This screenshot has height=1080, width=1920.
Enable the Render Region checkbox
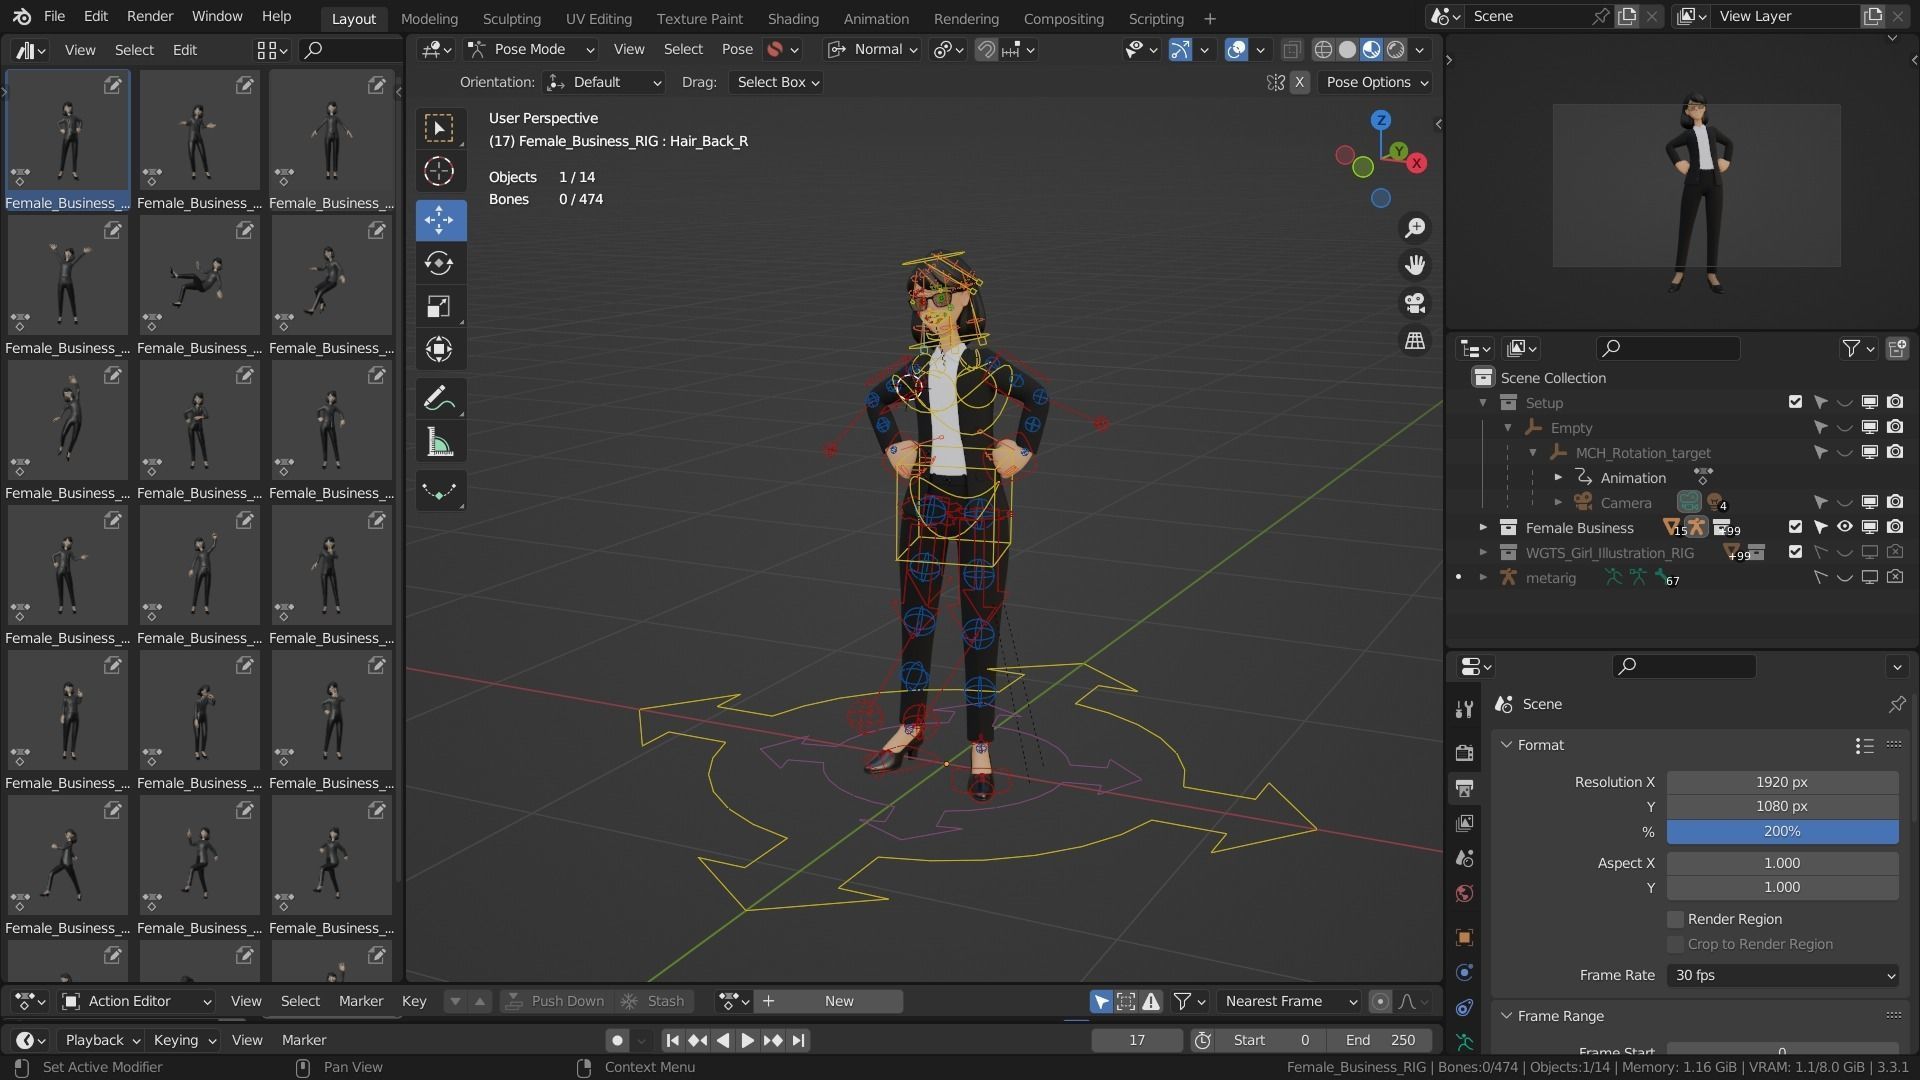click(x=1675, y=919)
